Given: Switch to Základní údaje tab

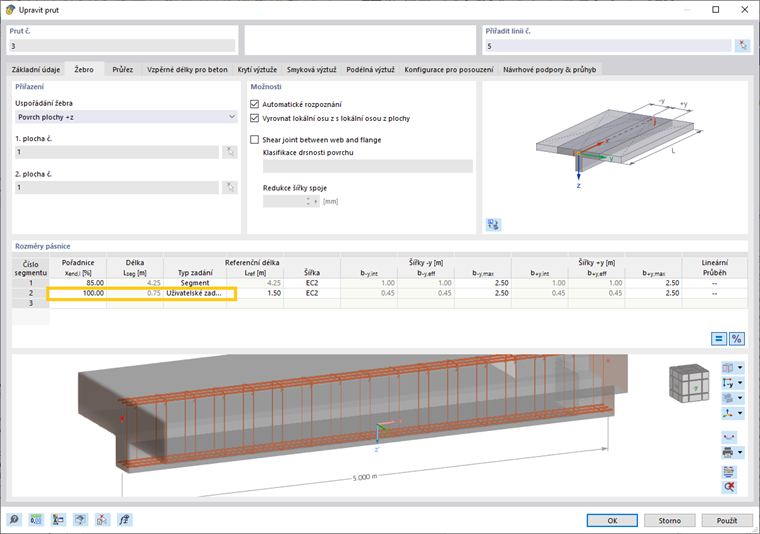Looking at the screenshot, I should point(36,69).
